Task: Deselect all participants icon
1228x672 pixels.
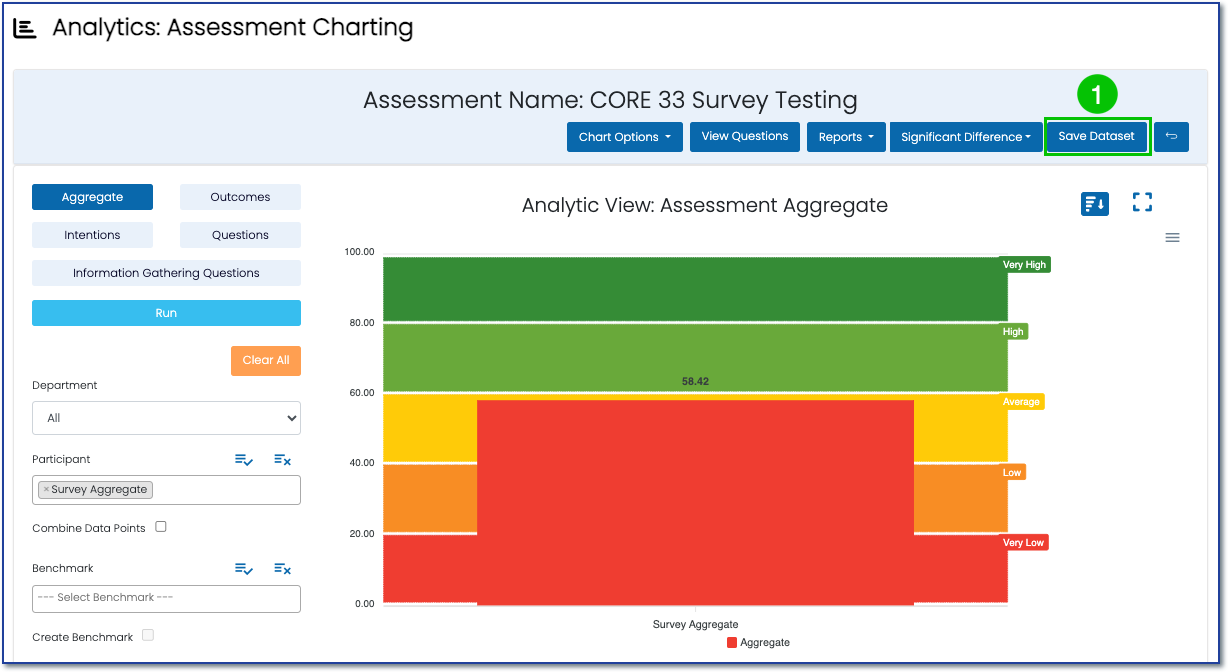Action: pyautogui.click(x=282, y=460)
